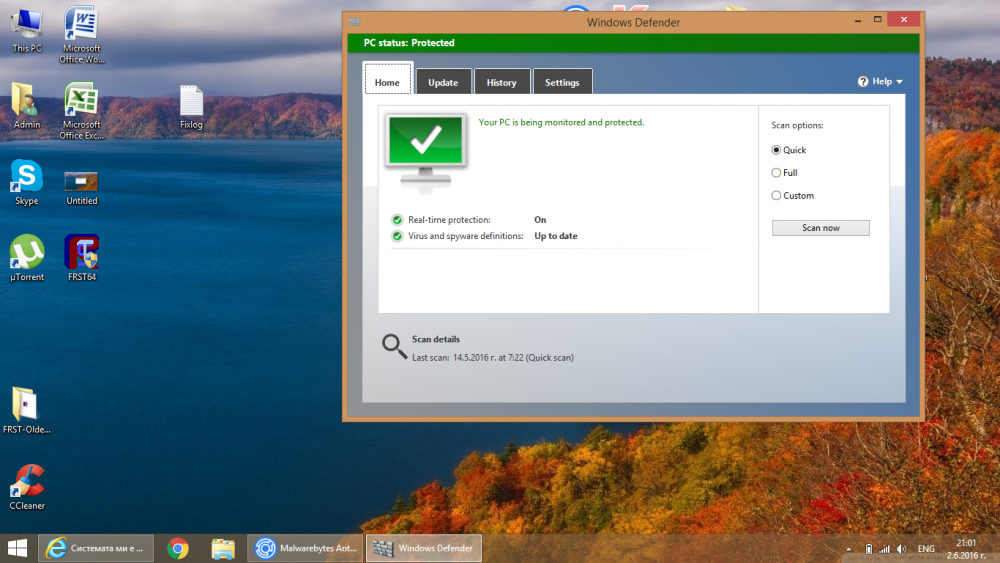Select Full scan option
This screenshot has height=563, width=1000.
click(x=784, y=173)
